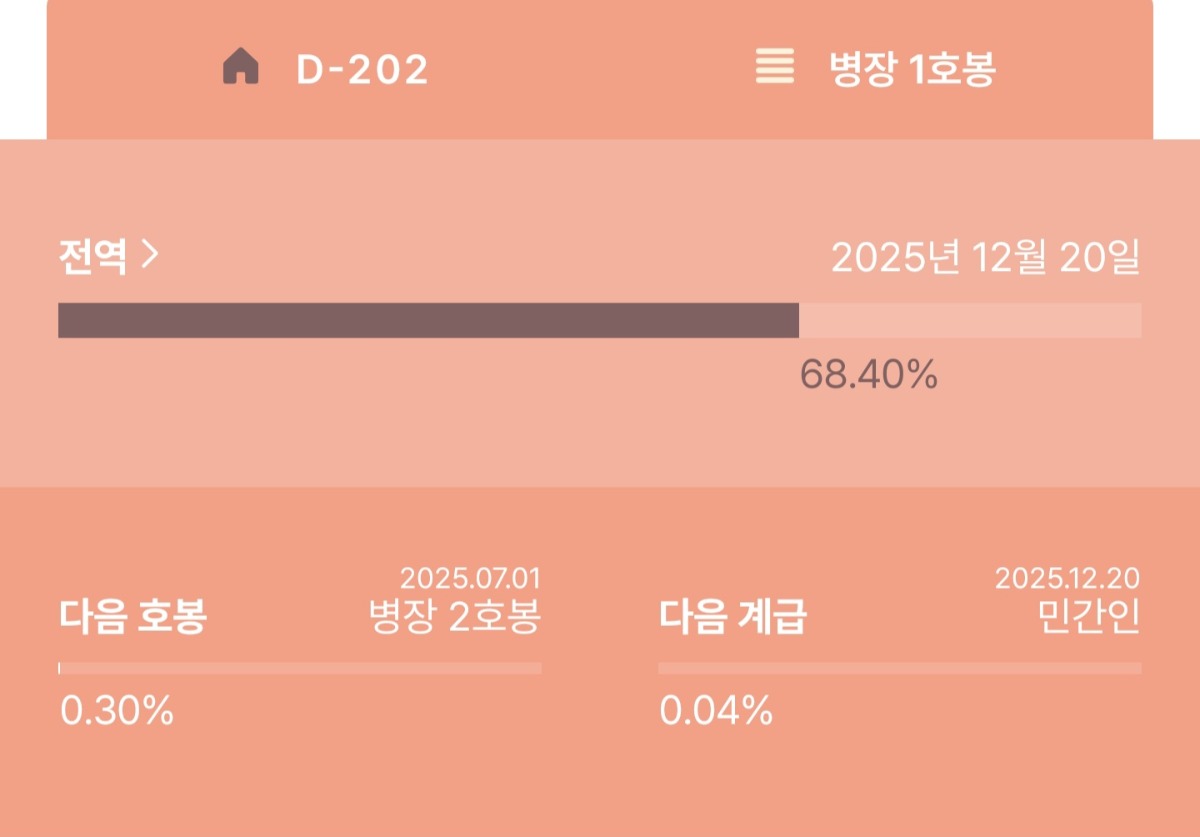This screenshot has height=837, width=1200.
Task: Tap the home icon beside D-202
Action: point(240,69)
